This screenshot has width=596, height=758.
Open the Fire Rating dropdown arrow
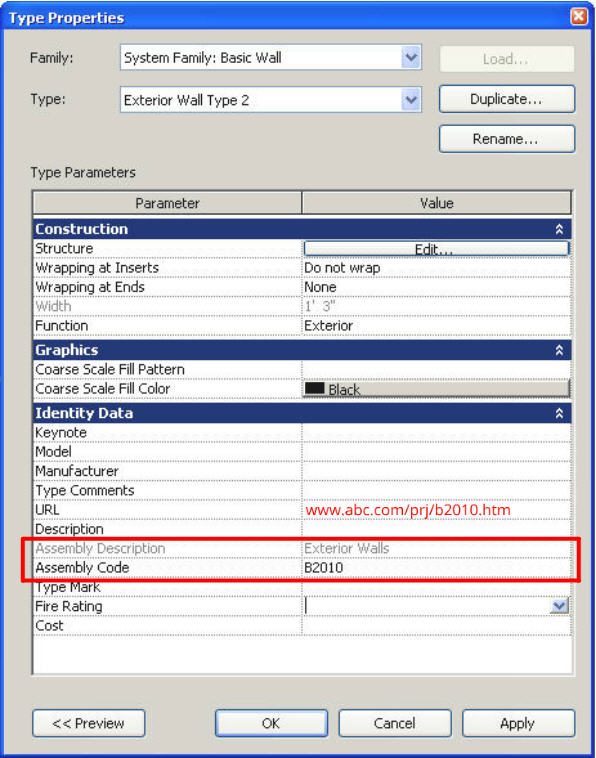[559, 606]
